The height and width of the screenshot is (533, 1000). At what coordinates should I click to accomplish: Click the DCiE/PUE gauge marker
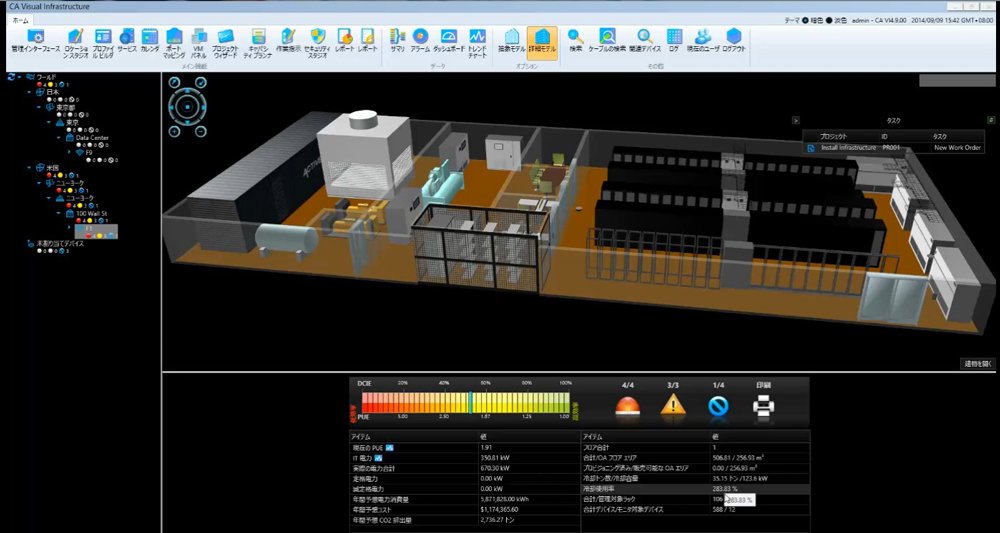click(471, 402)
